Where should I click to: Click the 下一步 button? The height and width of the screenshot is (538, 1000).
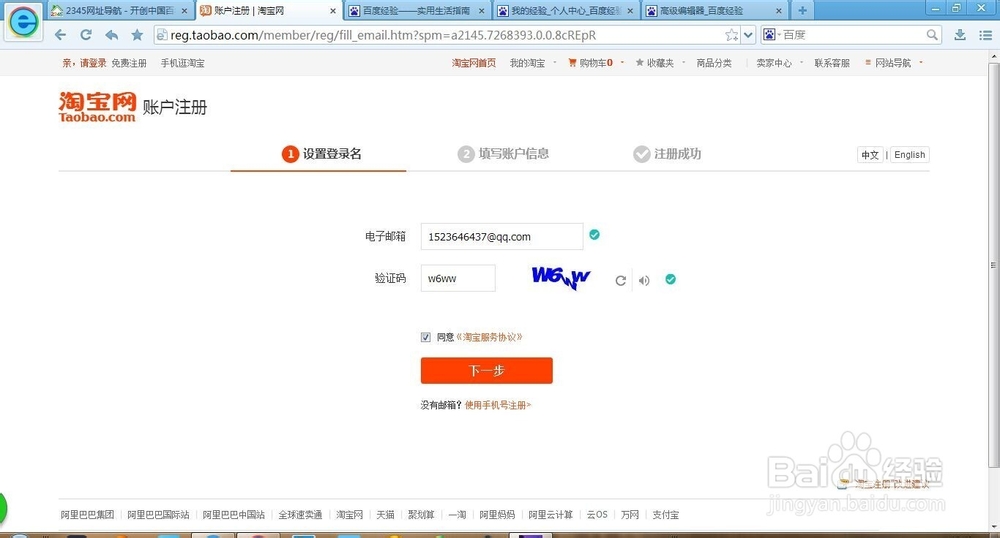(487, 370)
